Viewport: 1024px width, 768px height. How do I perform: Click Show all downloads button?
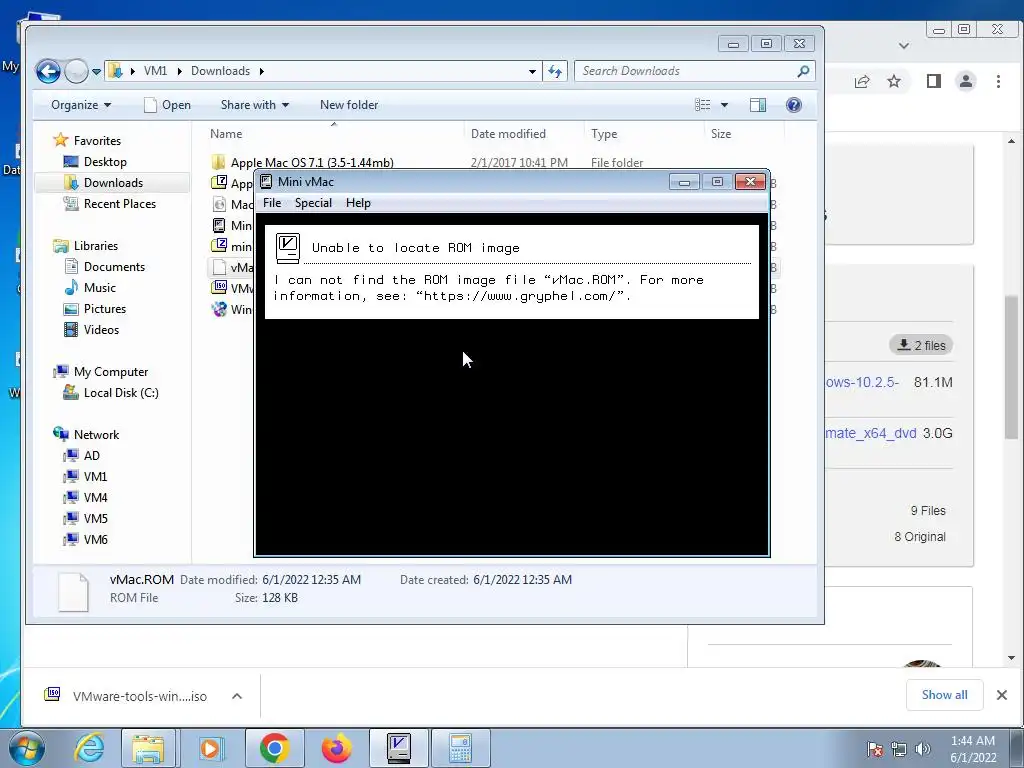(944, 695)
